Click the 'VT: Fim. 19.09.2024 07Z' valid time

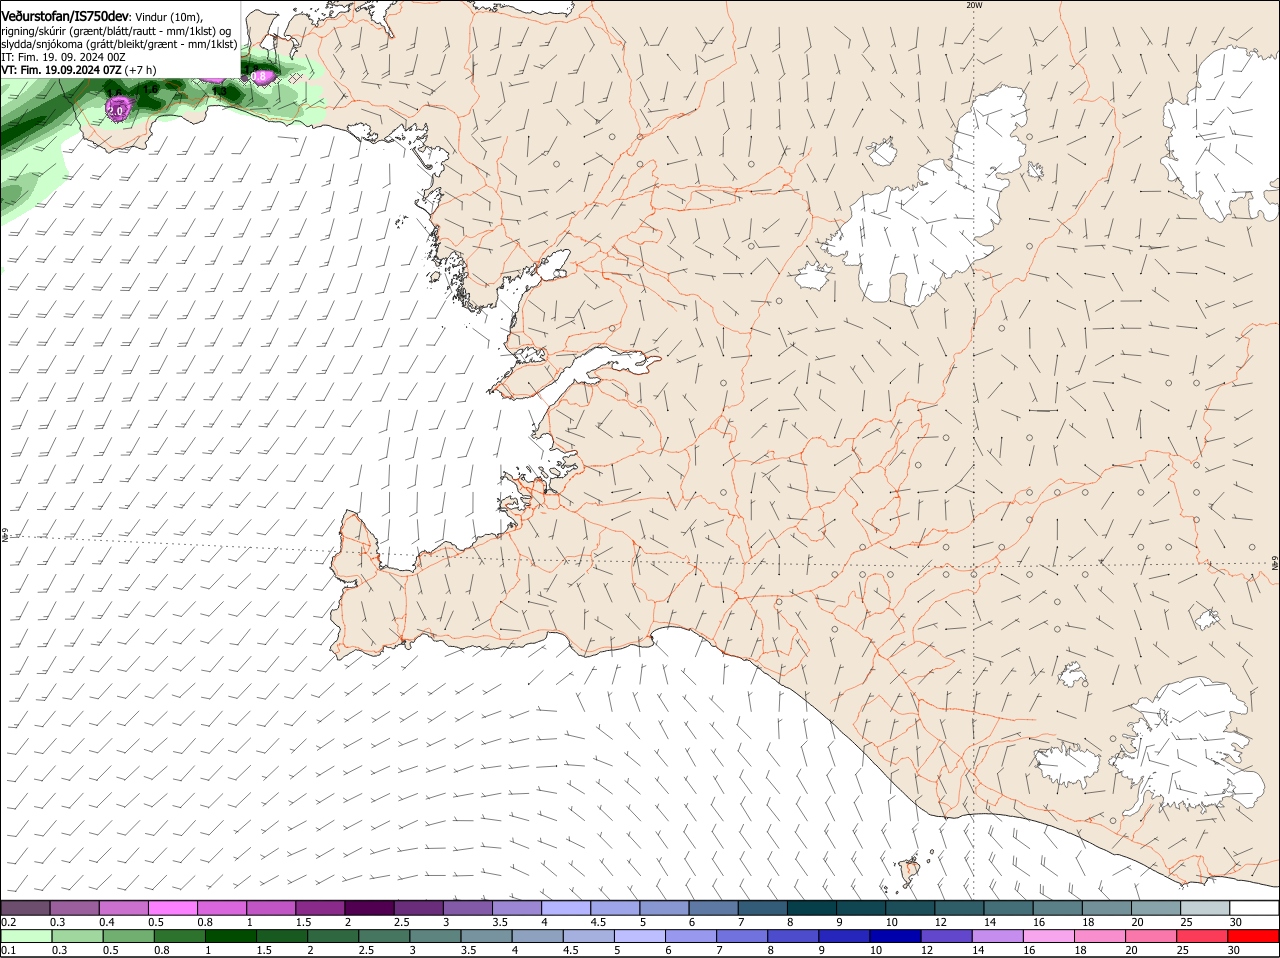pos(62,70)
